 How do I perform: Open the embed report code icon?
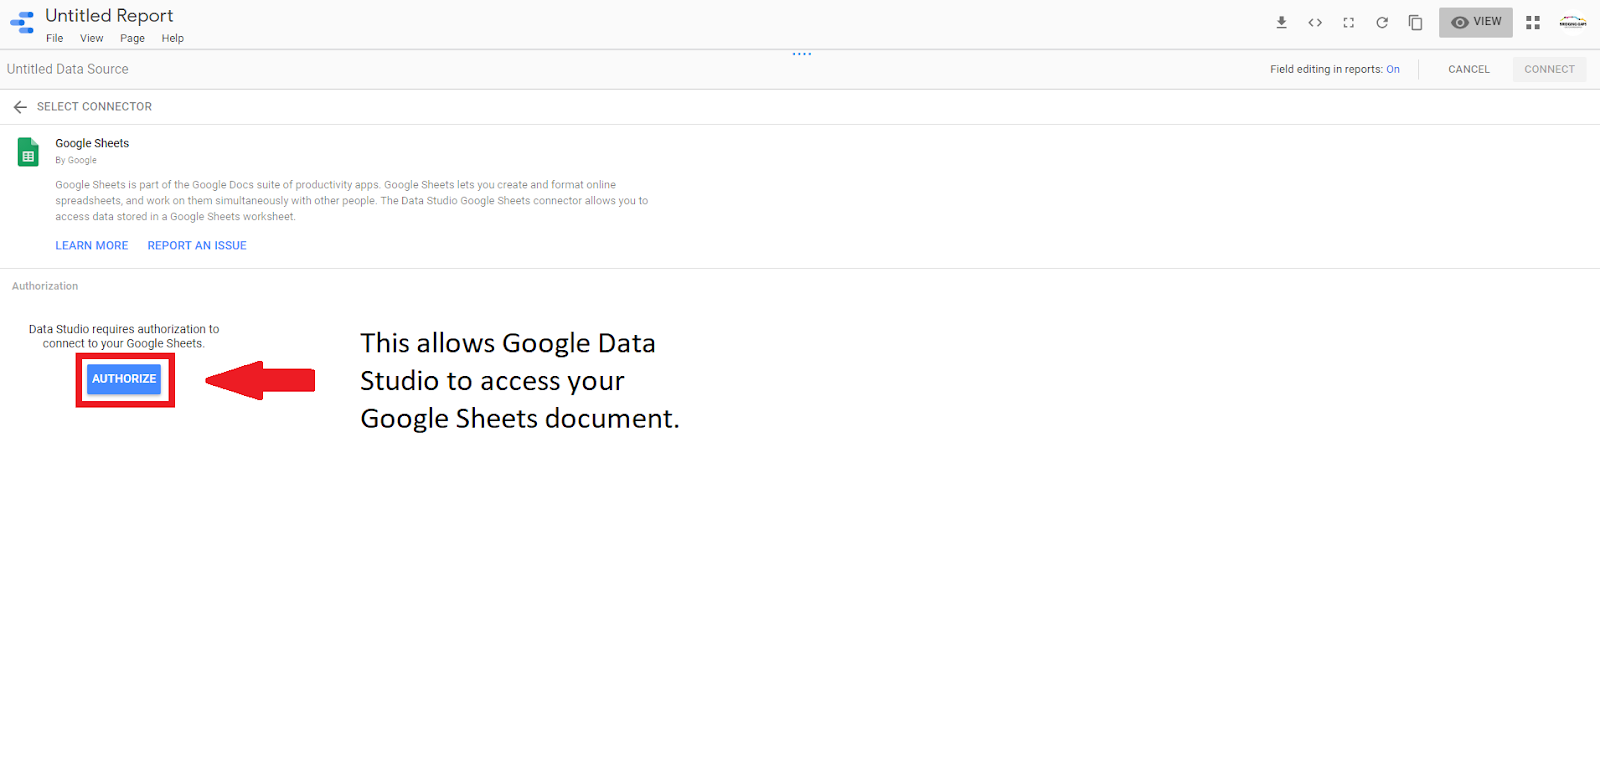(1315, 22)
